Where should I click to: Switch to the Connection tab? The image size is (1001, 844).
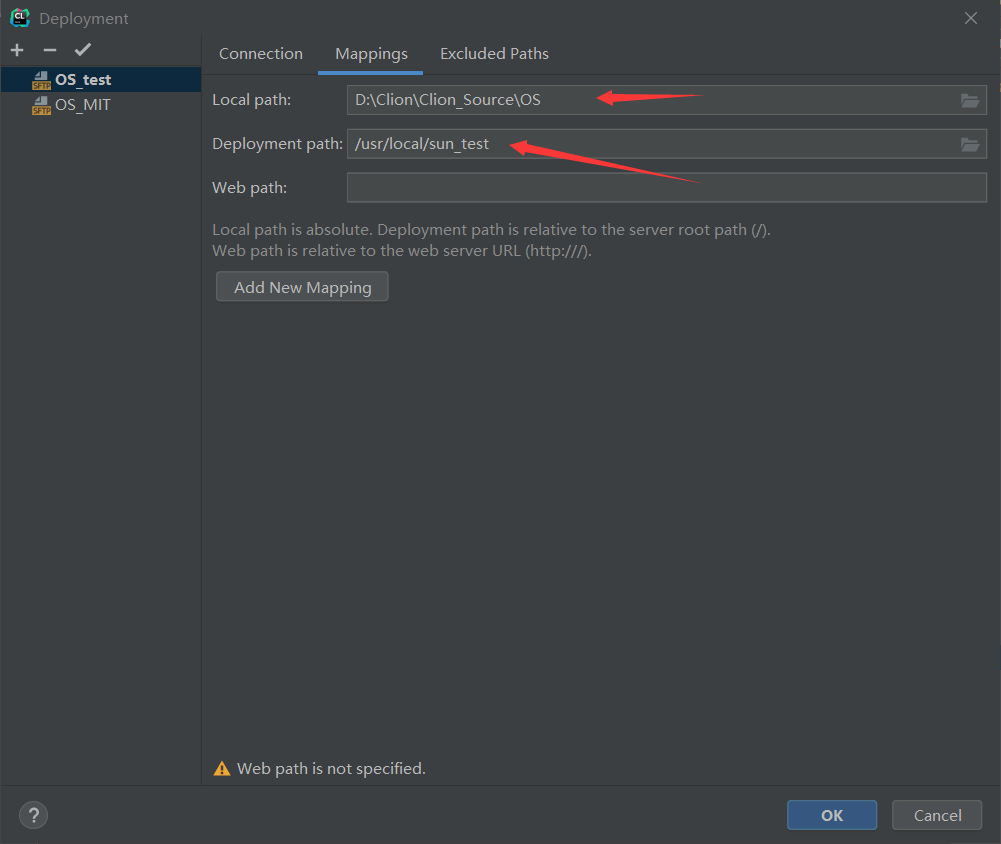[x=260, y=54]
